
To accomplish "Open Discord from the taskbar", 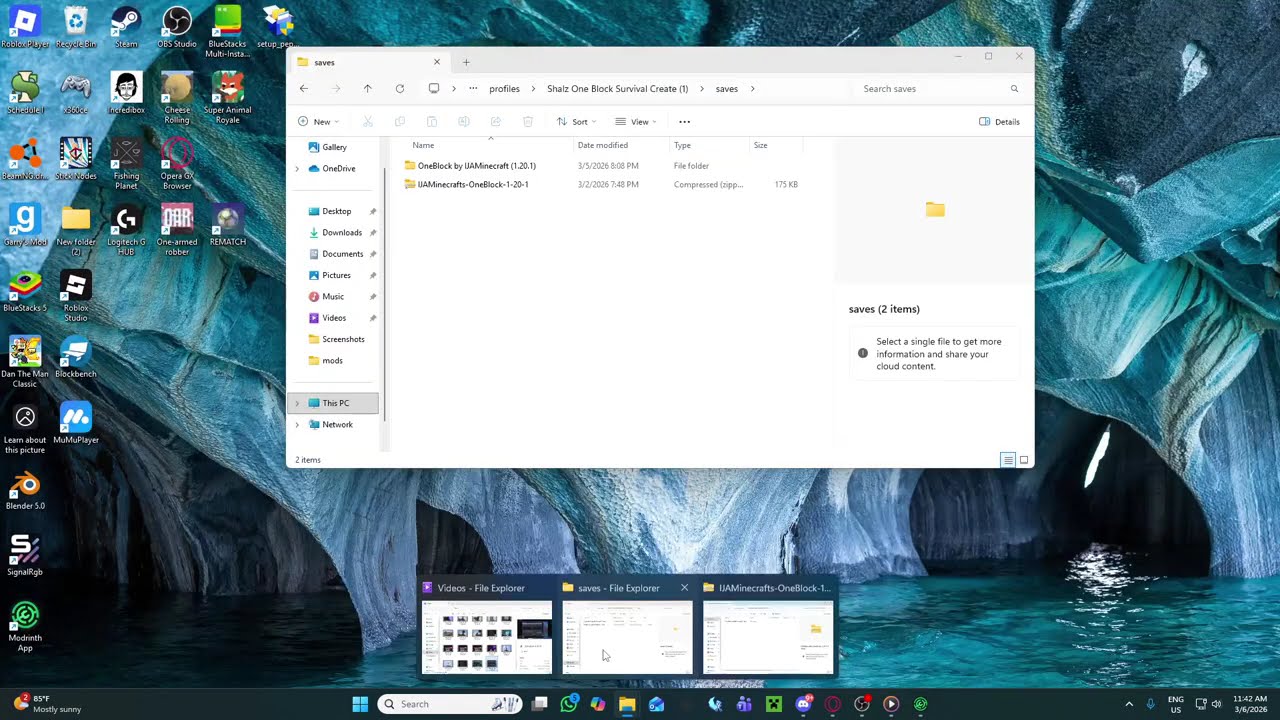I will click(803, 704).
